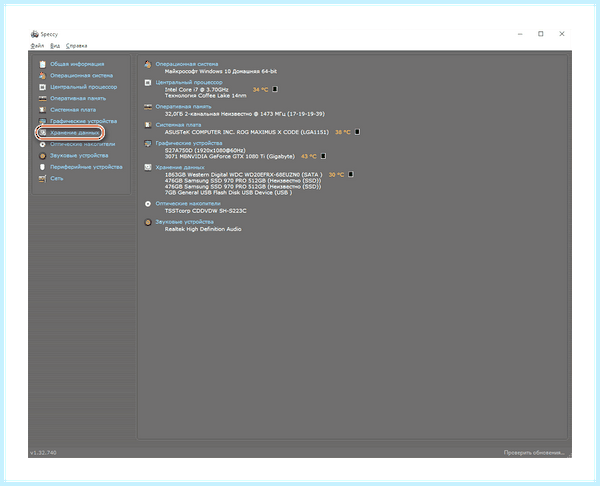Click the Оперативная память sidebar icon
Viewport: 600px width, 486px height.
point(42,98)
